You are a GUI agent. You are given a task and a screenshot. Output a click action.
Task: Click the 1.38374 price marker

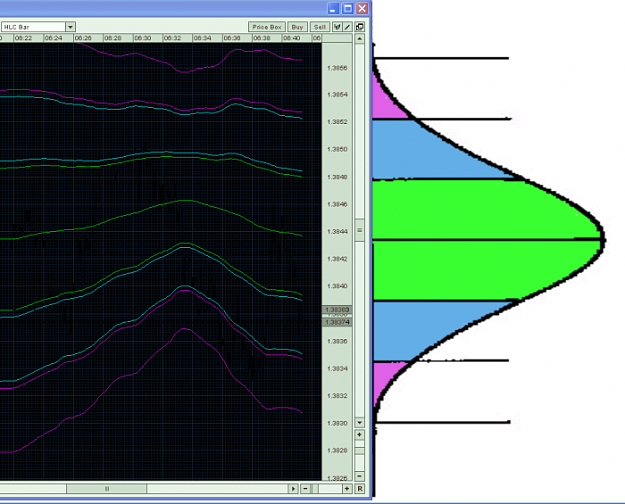coord(337,322)
